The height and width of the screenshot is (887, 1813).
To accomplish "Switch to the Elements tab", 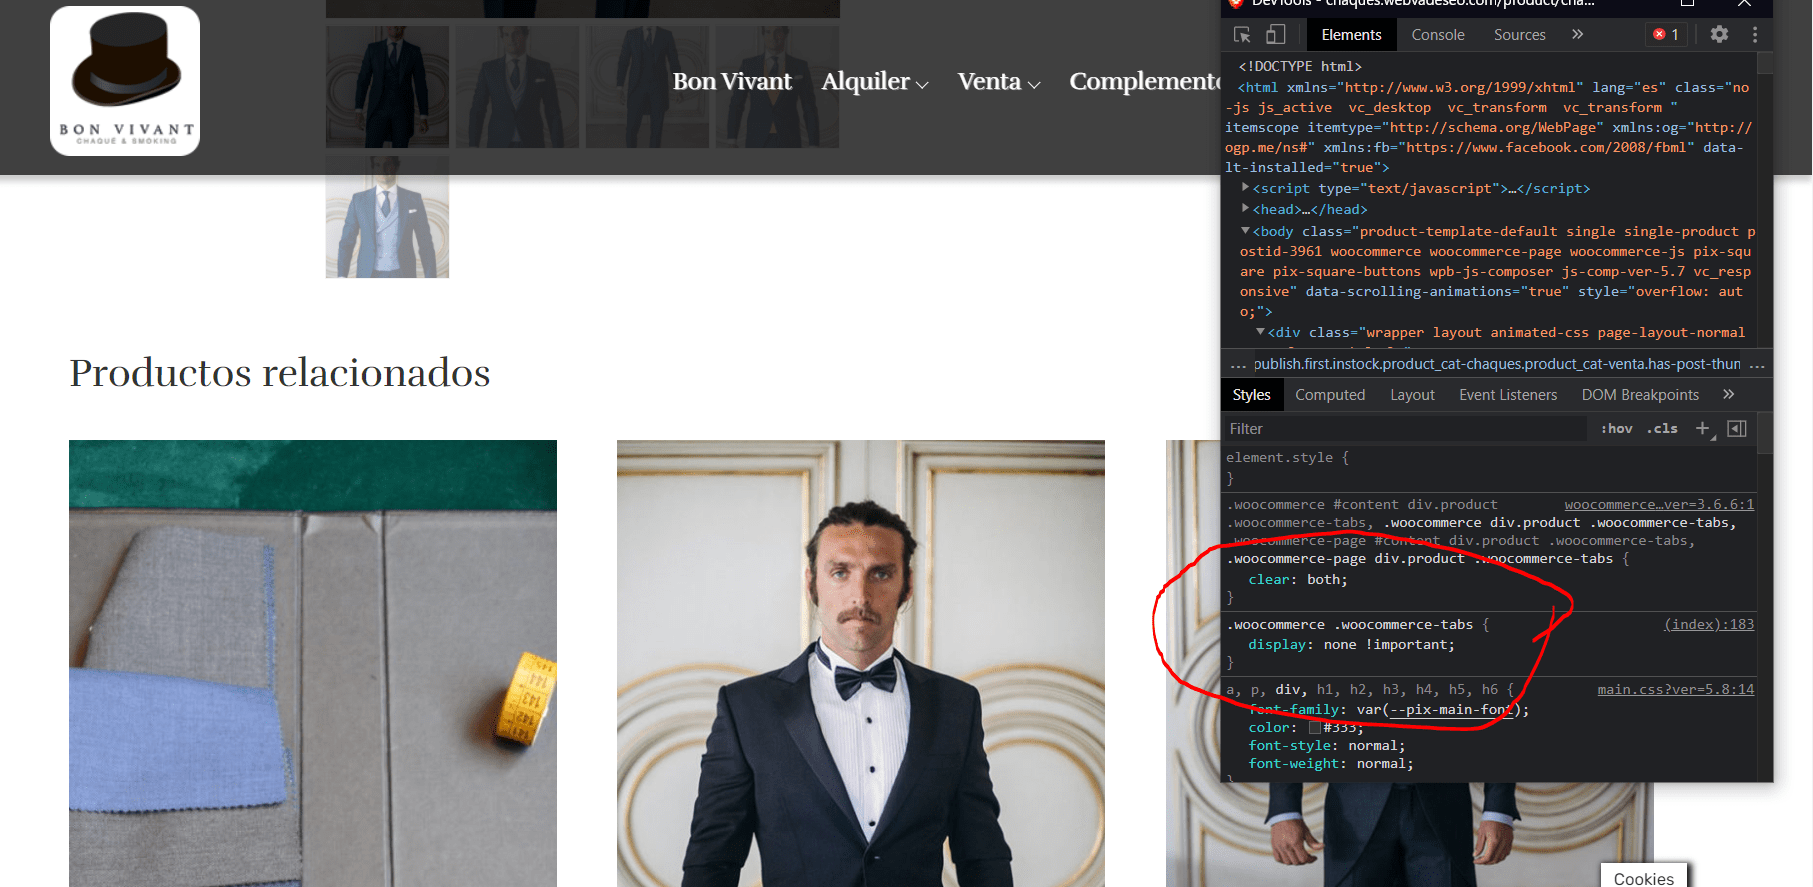I will [1351, 35].
